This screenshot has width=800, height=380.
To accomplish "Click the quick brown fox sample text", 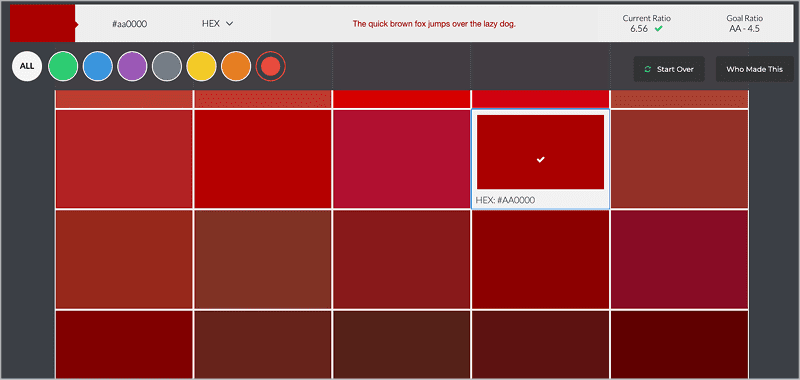I will 434,23.
